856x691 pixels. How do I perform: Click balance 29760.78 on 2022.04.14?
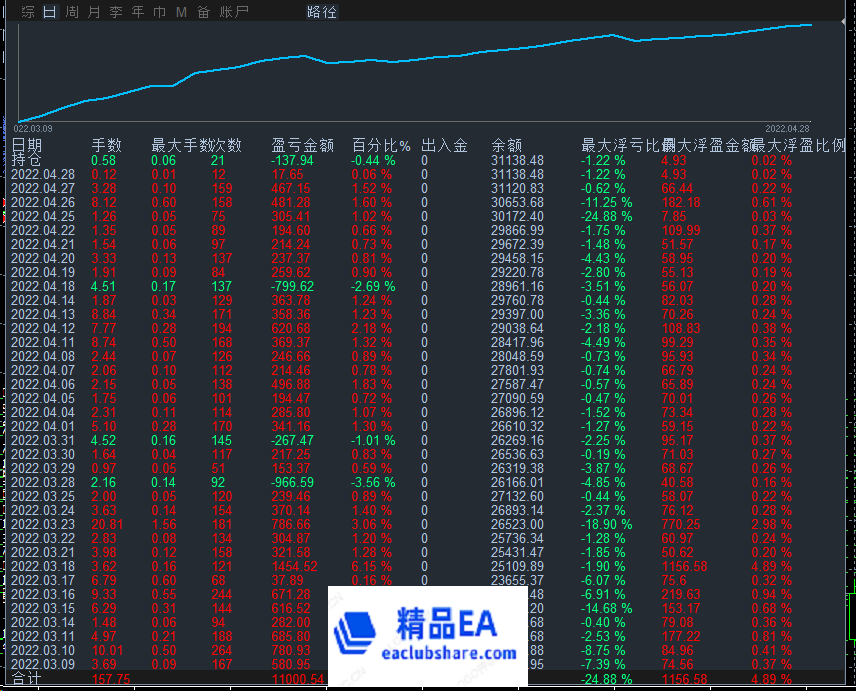coord(517,300)
